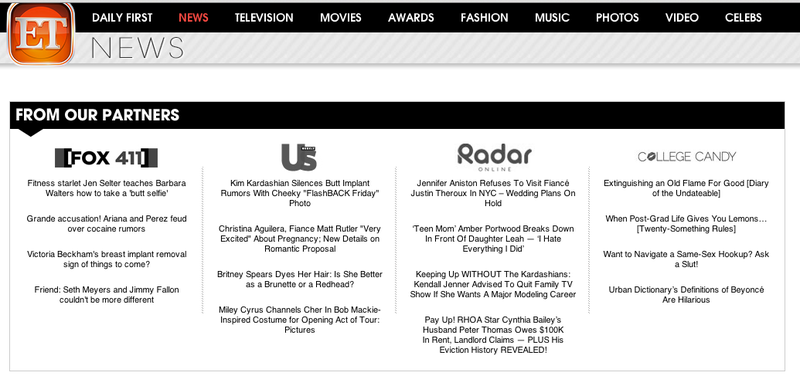Read the Jen Selter butt selfie story
Image resolution: width=800 pixels, height=386 pixels.
pyautogui.click(x=107, y=188)
